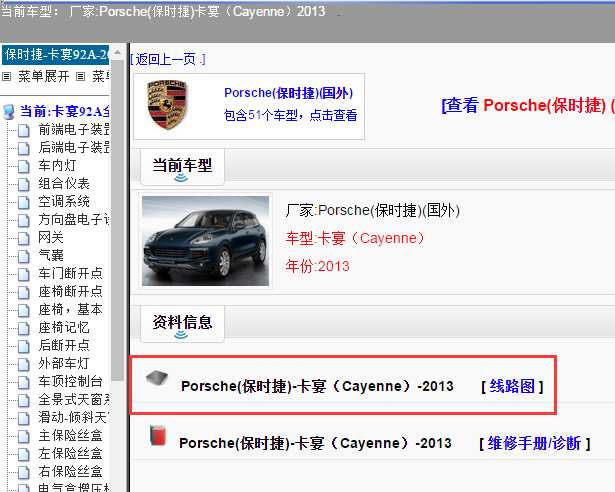
Task: Click the wiring diagram row title Porsche-卡宴-2013
Action: (317, 386)
